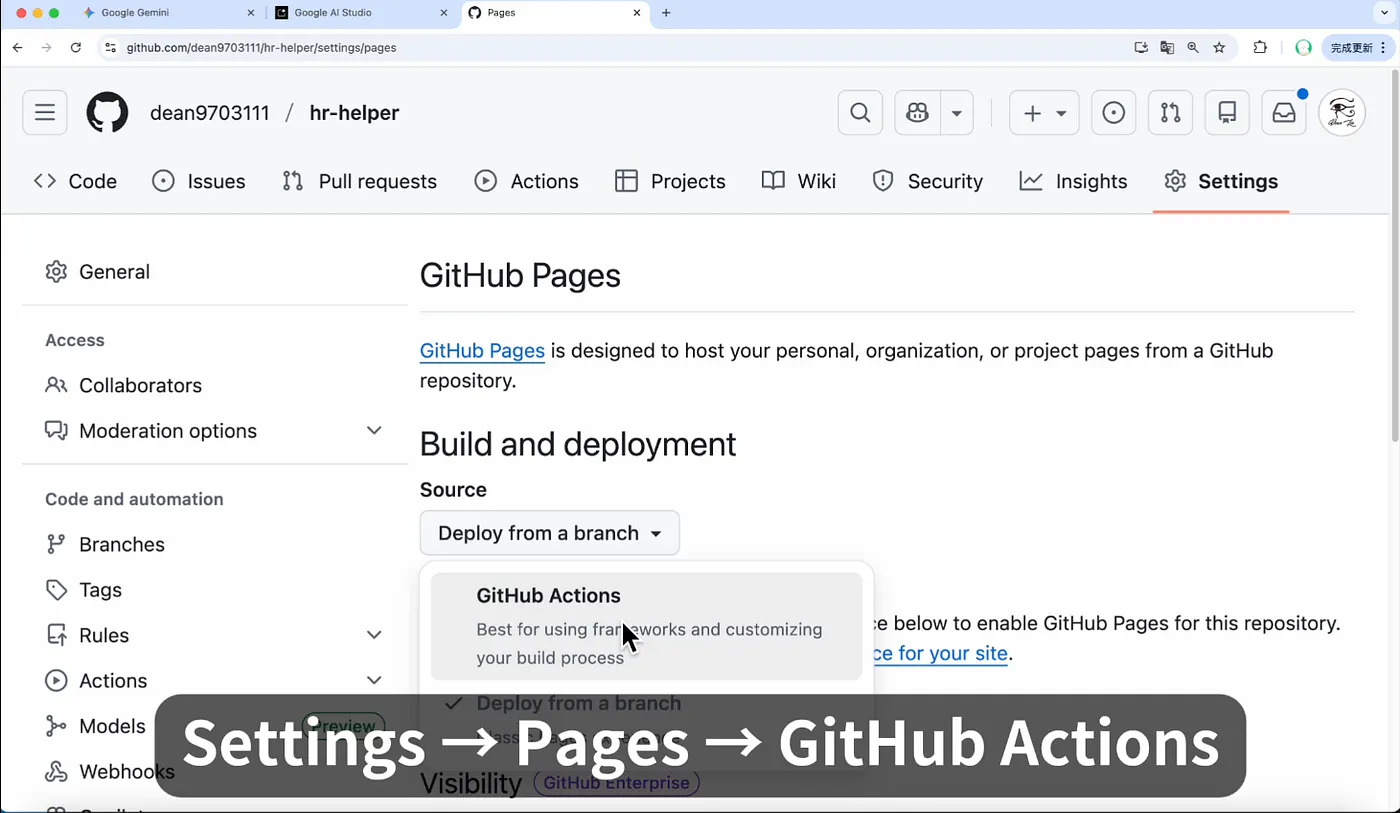The width and height of the screenshot is (1400, 813).
Task: Switch to the Google Gemini browser tab
Action: coord(170,13)
